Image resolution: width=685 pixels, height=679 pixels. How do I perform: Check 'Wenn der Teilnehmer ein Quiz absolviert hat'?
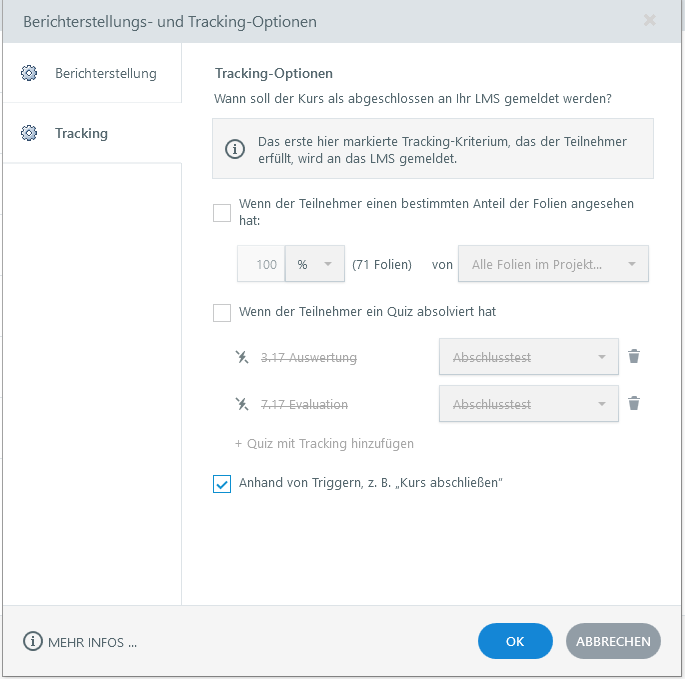222,313
